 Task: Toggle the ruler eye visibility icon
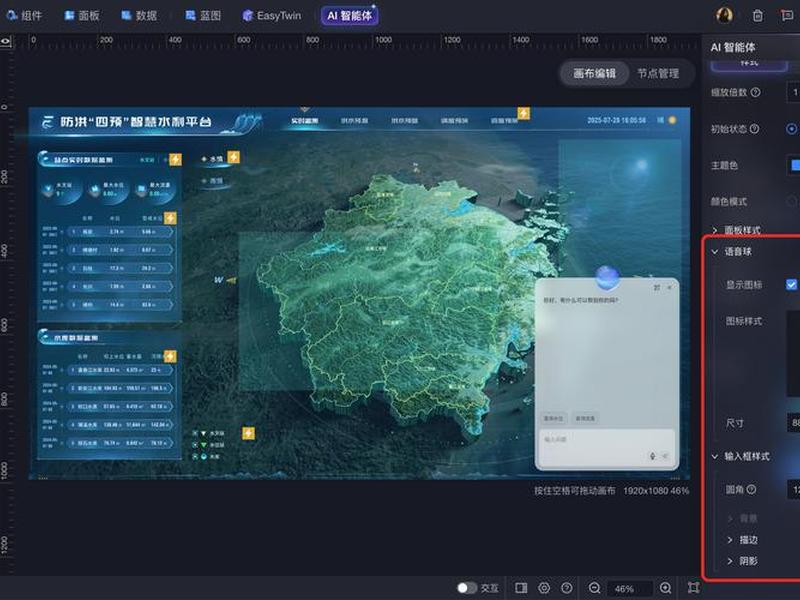(6, 41)
